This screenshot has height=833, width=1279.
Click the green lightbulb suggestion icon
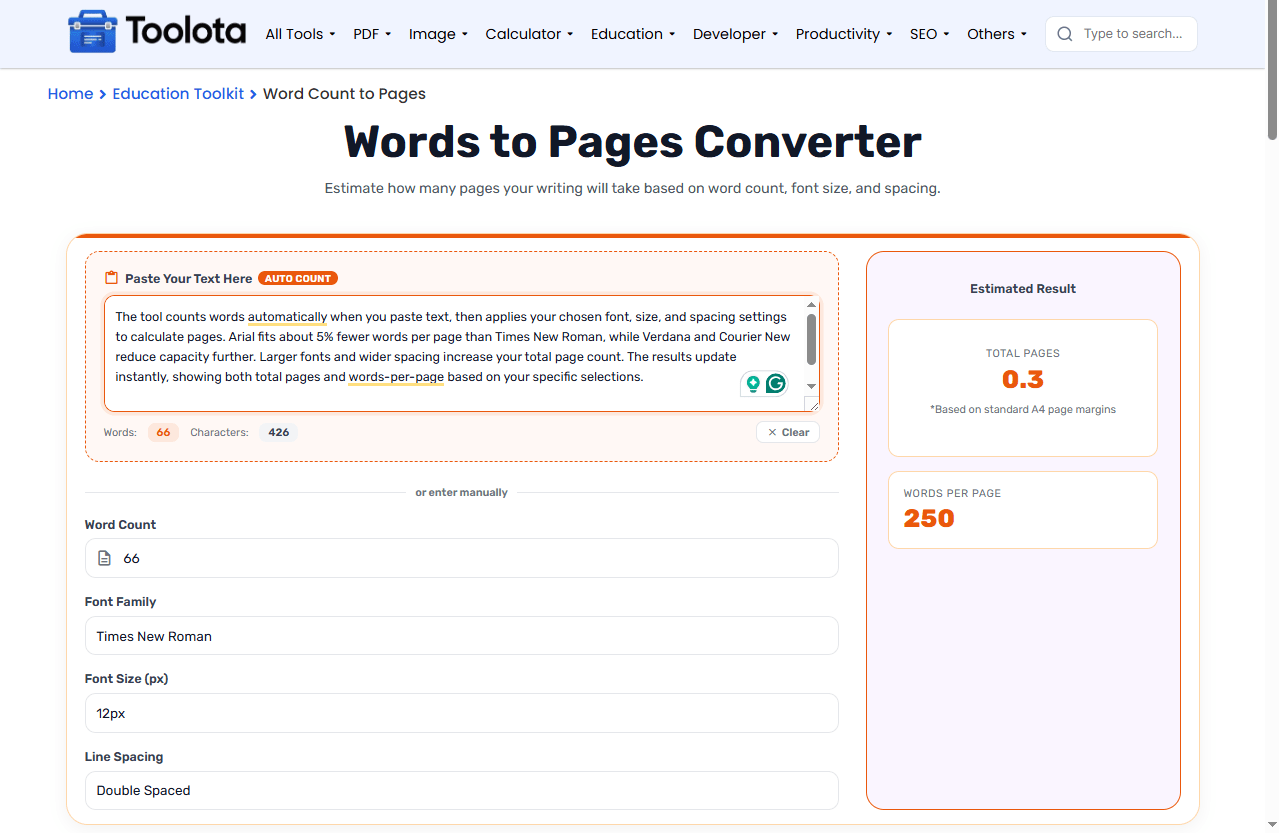pos(753,384)
